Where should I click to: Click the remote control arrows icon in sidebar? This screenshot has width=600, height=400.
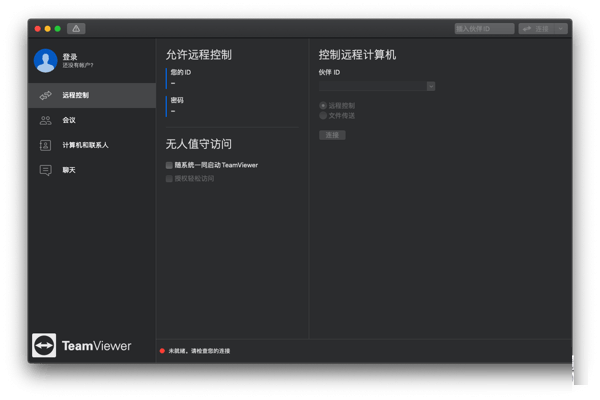pos(46,95)
